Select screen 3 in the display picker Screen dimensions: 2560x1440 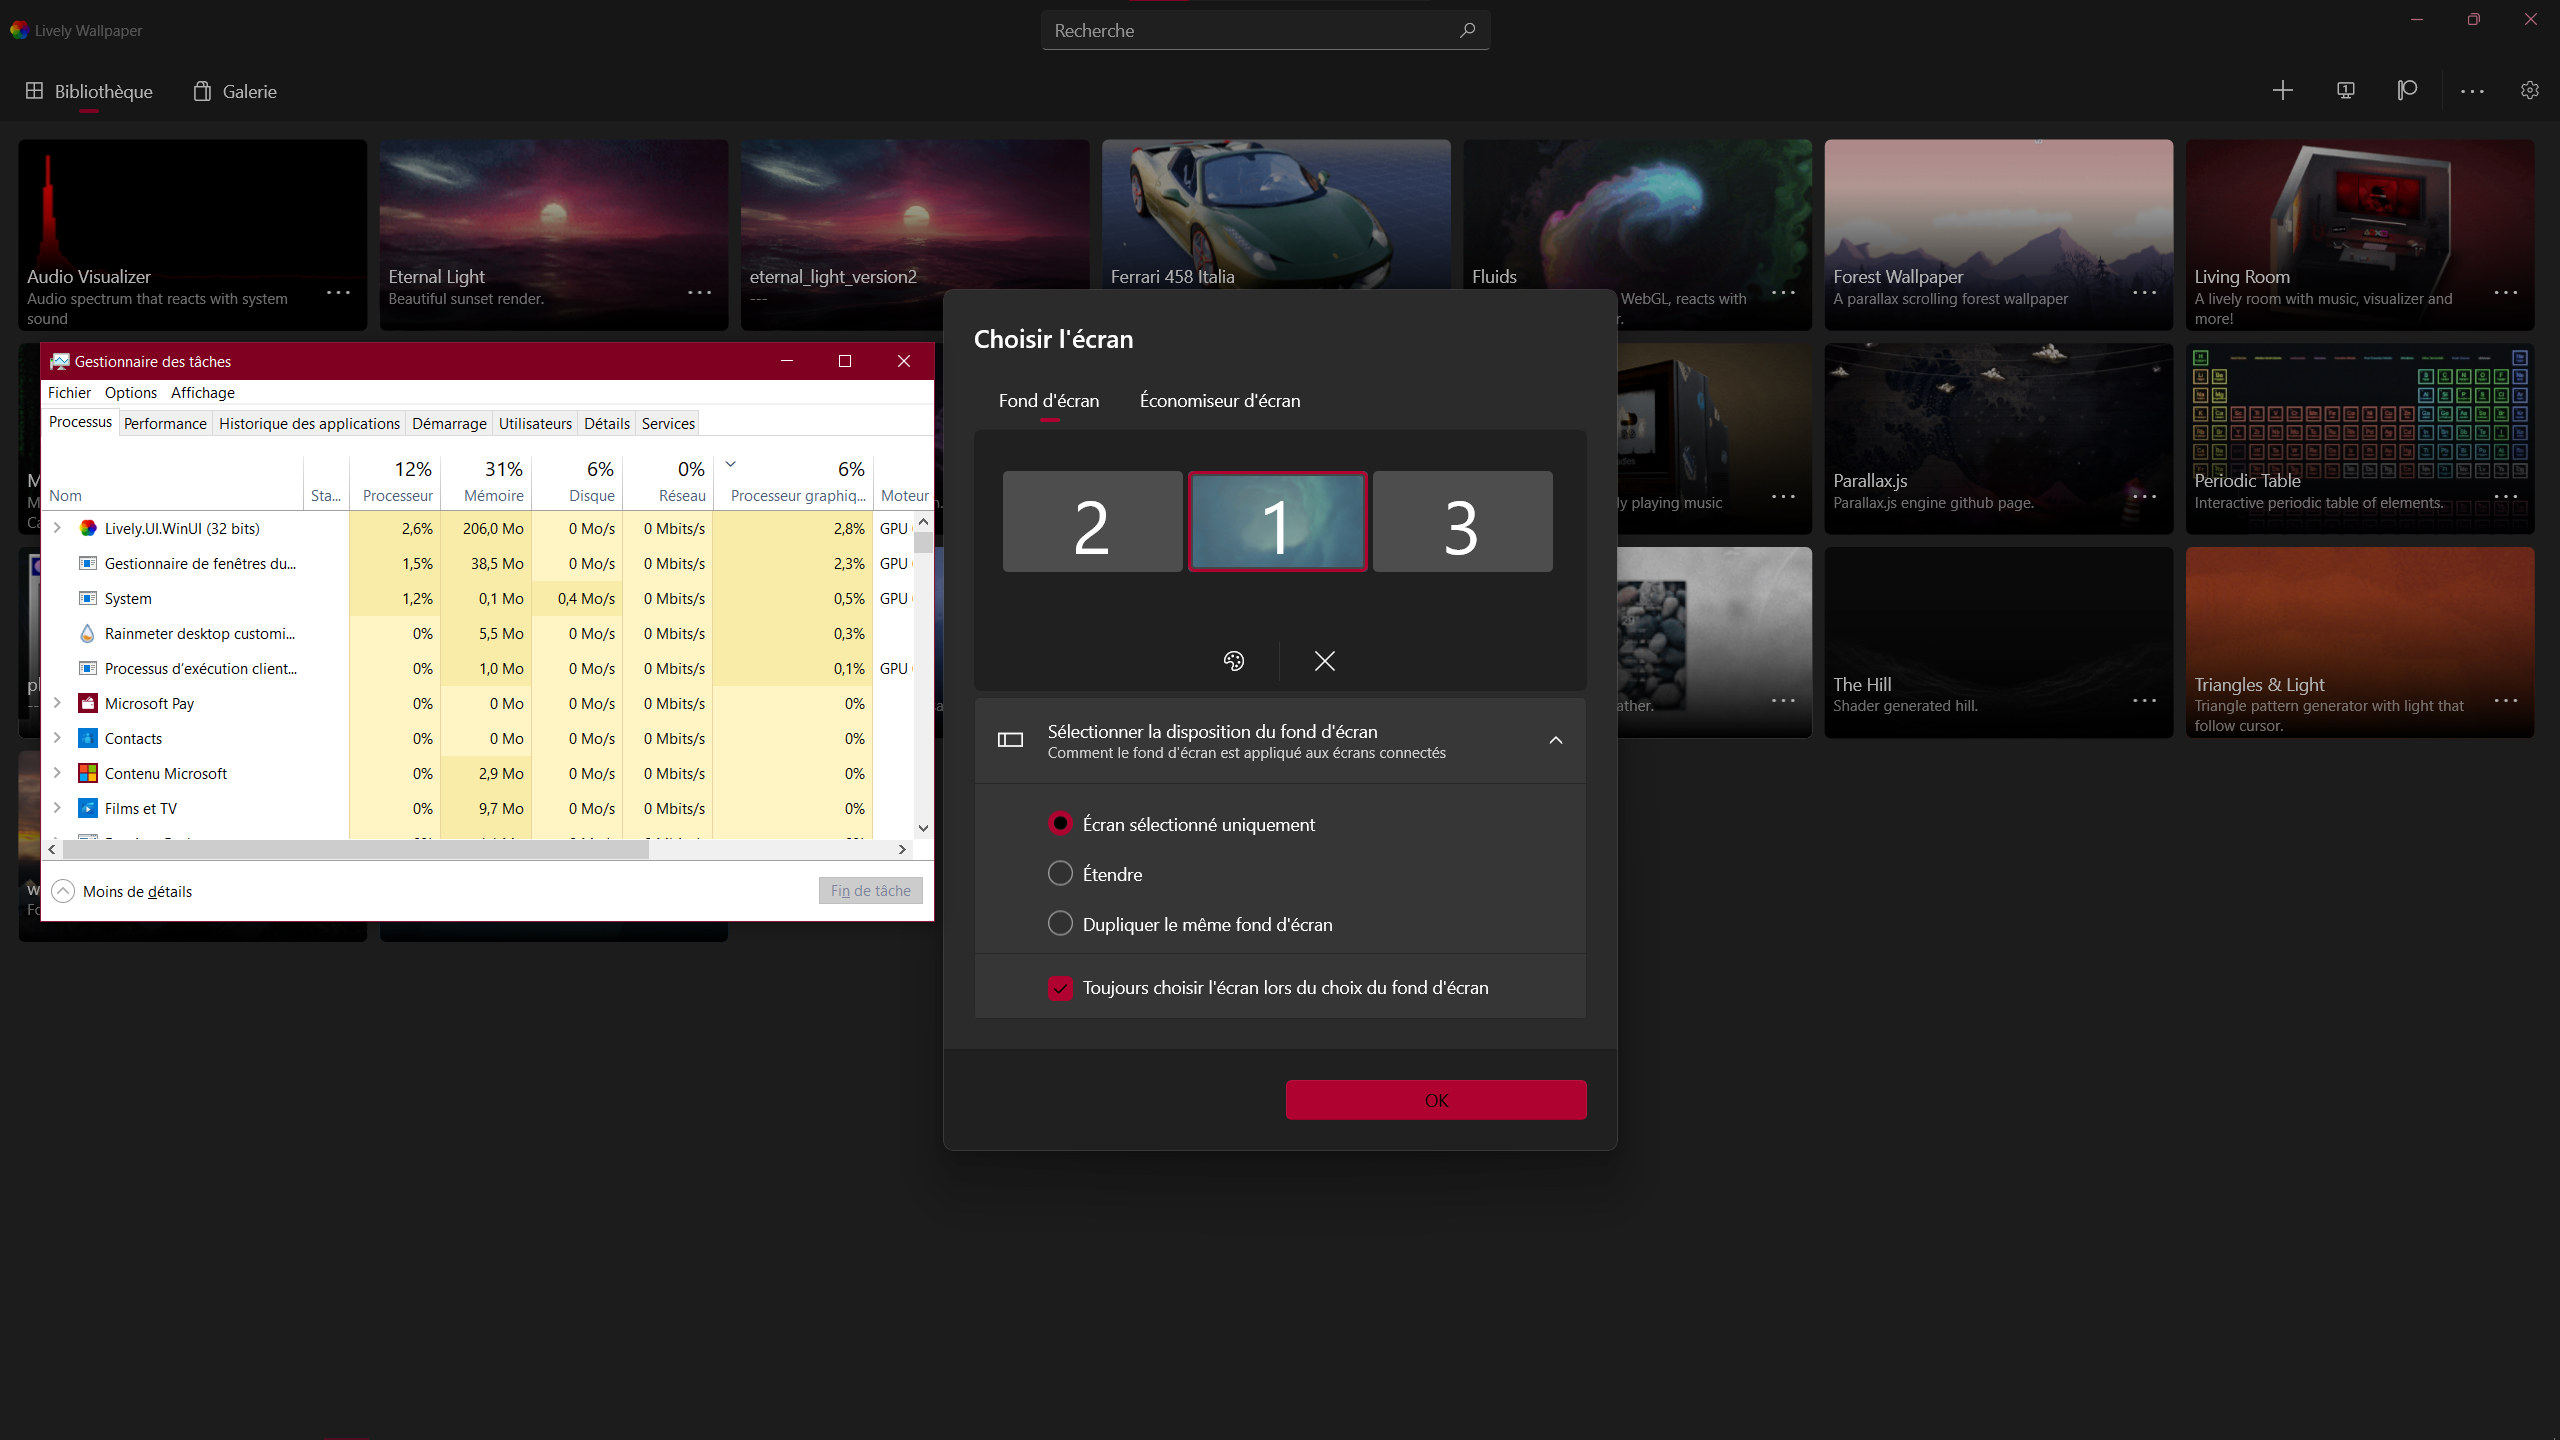(1461, 521)
